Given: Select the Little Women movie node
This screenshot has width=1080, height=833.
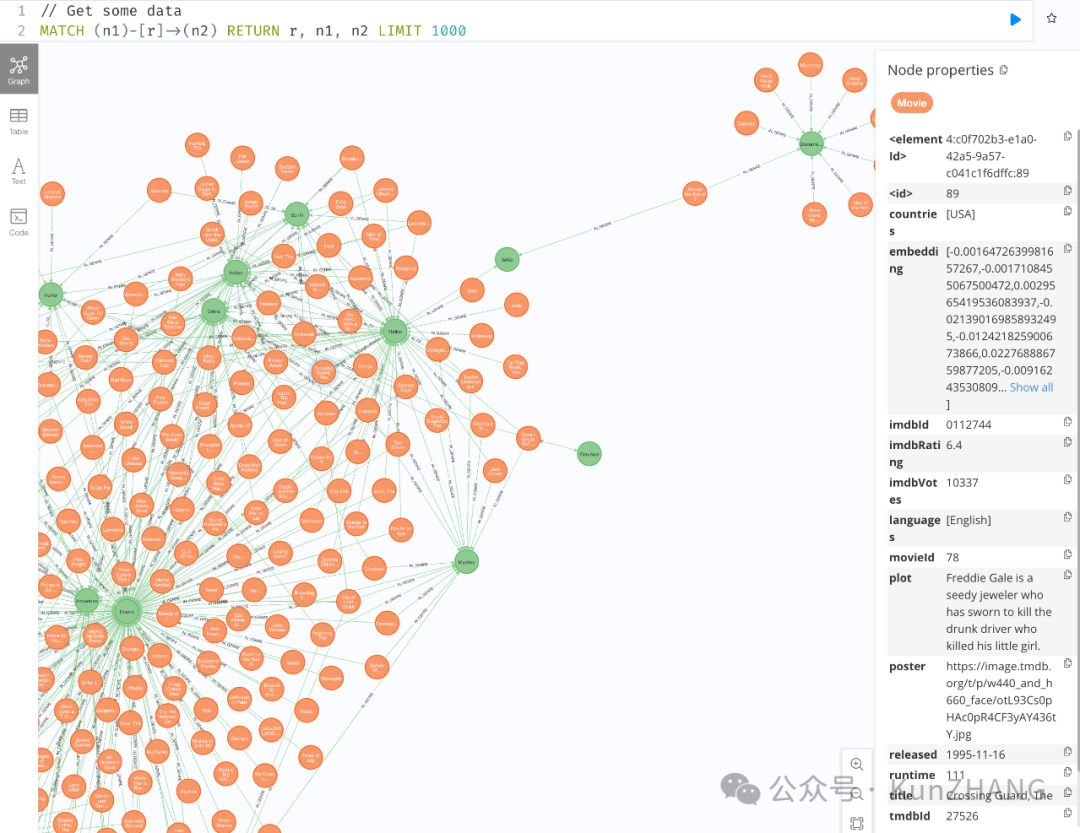Looking at the screenshot, I should tap(278, 627).
